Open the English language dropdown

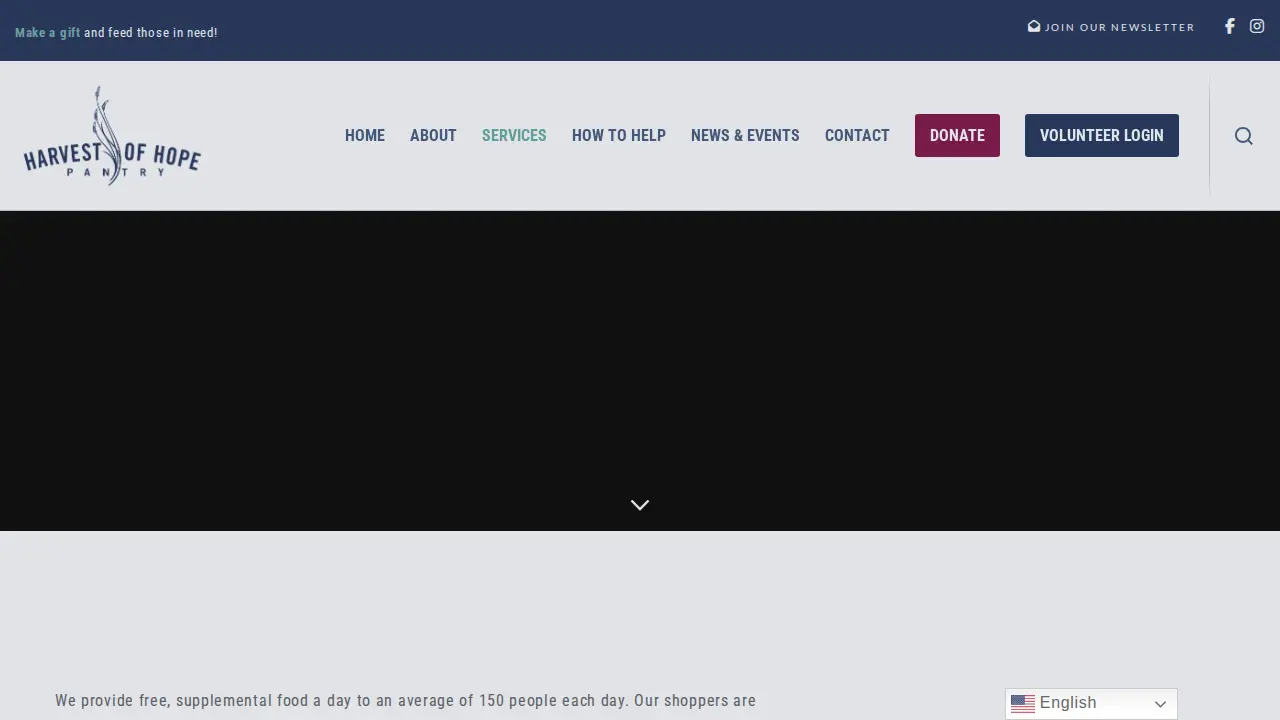coord(1091,704)
